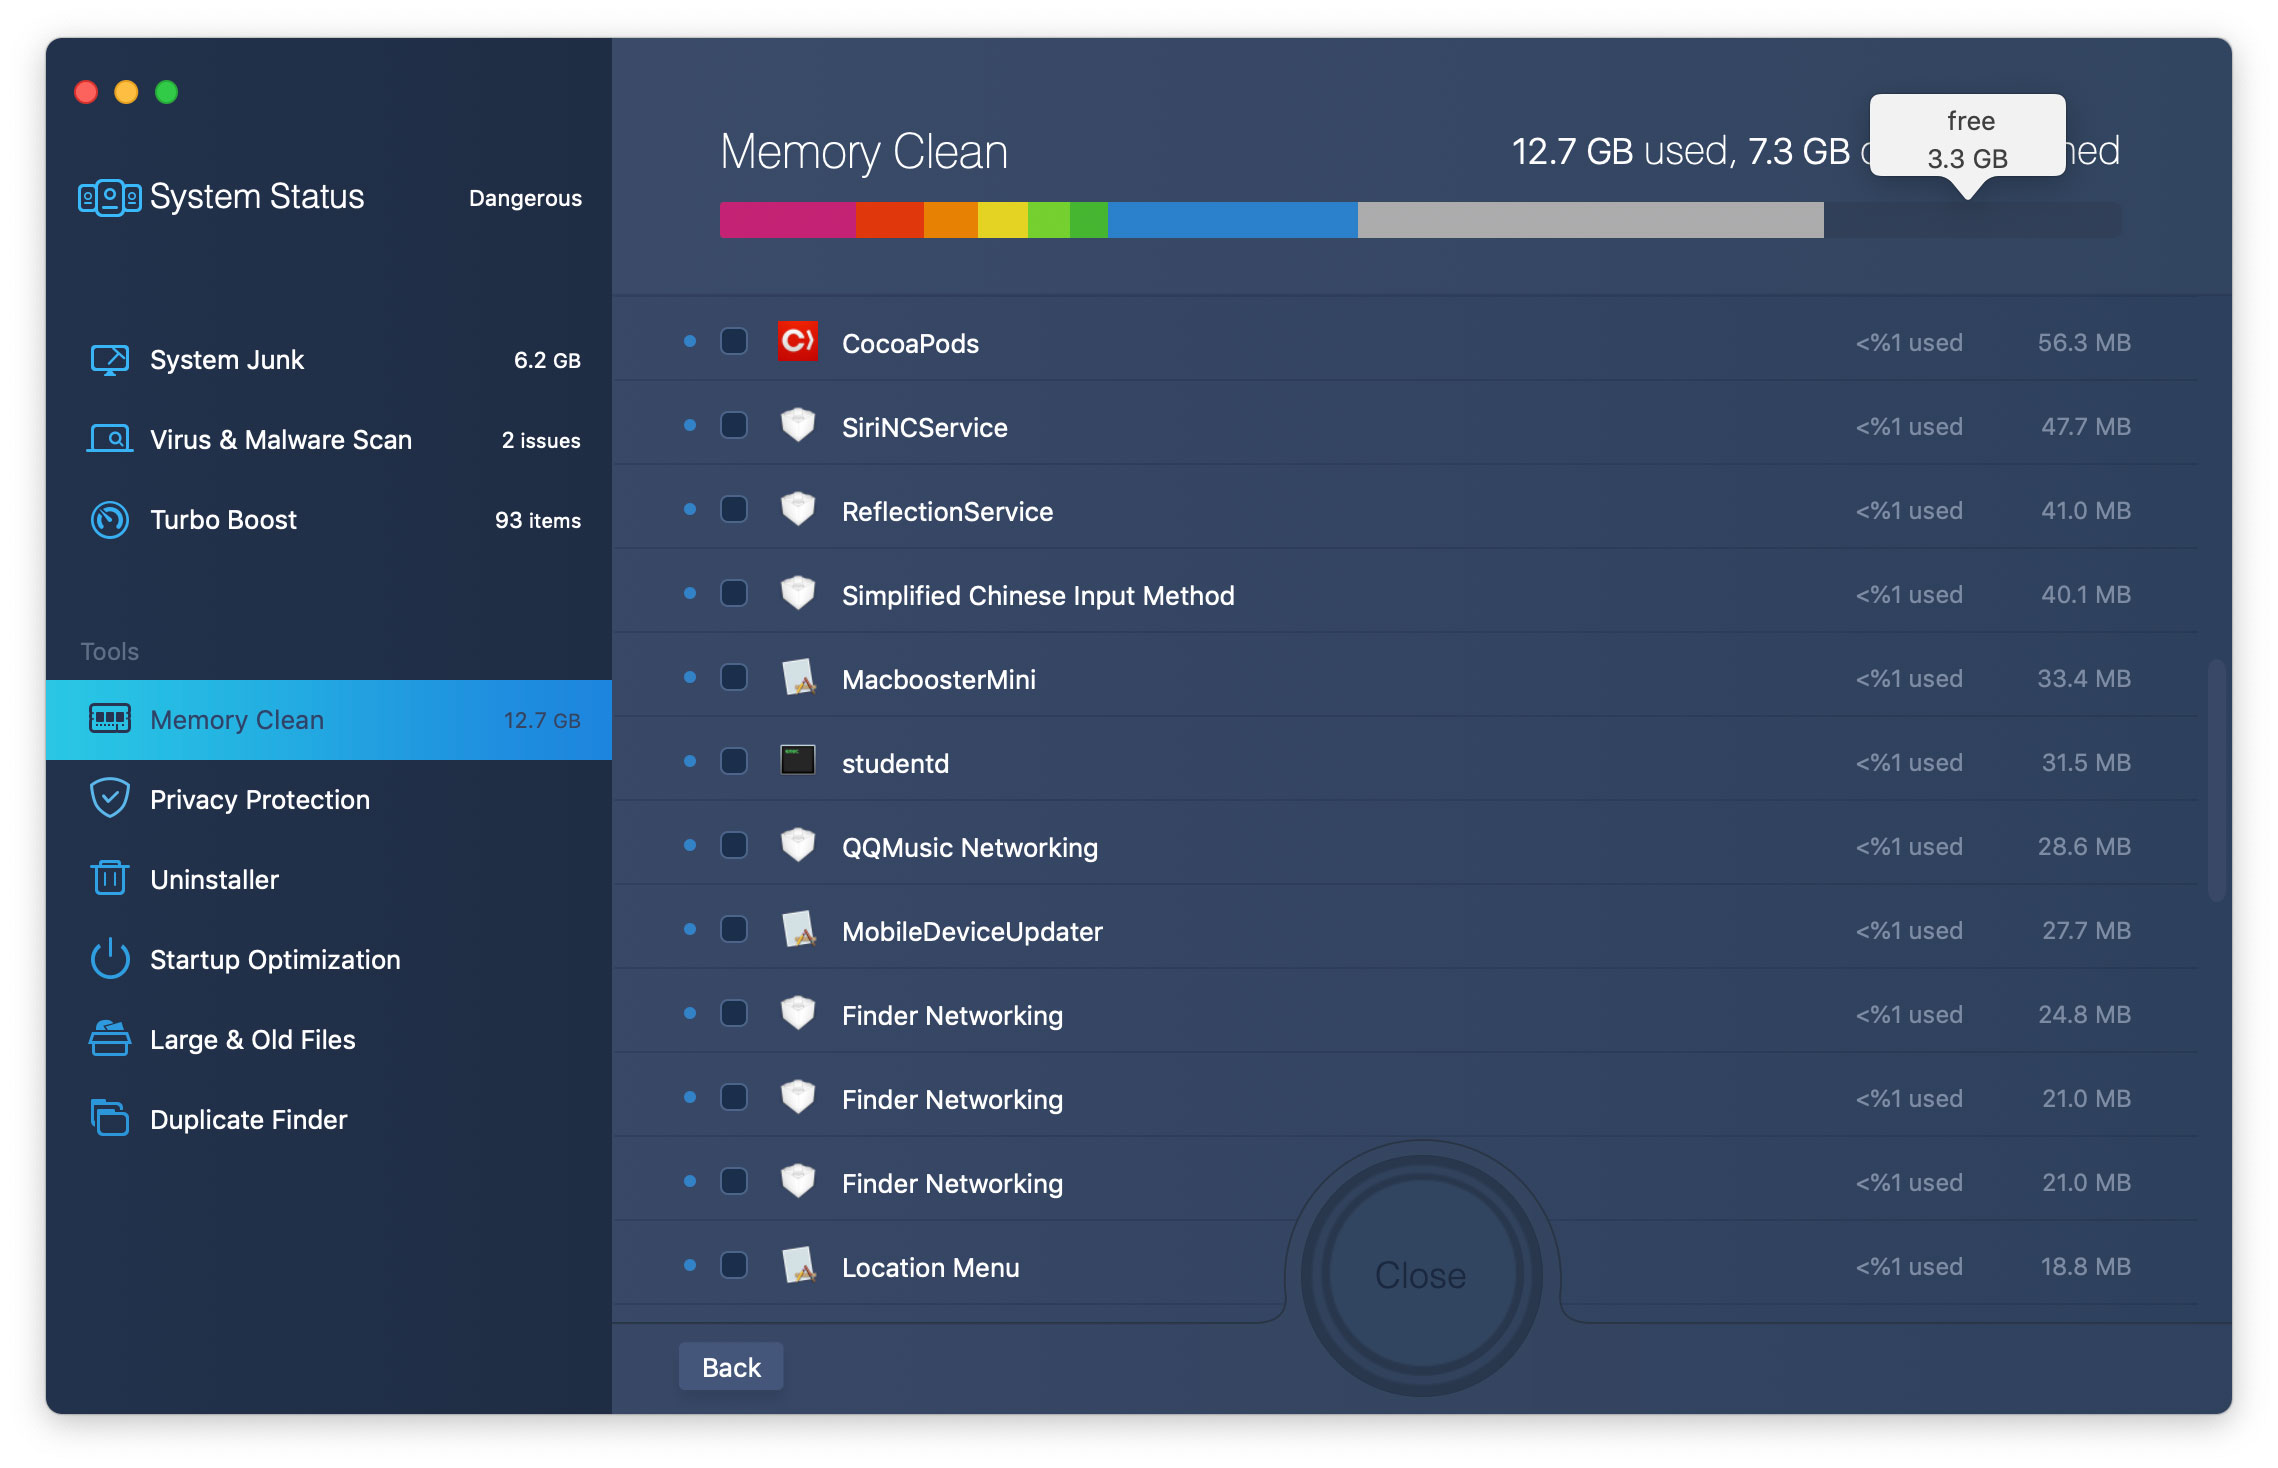Image resolution: width=2278 pixels, height=1468 pixels.
Task: Click the Location Menu app icon
Action: [798, 1265]
